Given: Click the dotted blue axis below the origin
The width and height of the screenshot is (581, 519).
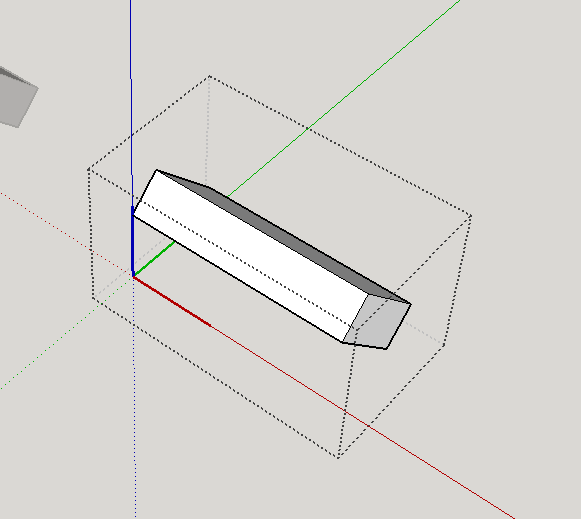Looking at the screenshot, I should pyautogui.click(x=135, y=396).
